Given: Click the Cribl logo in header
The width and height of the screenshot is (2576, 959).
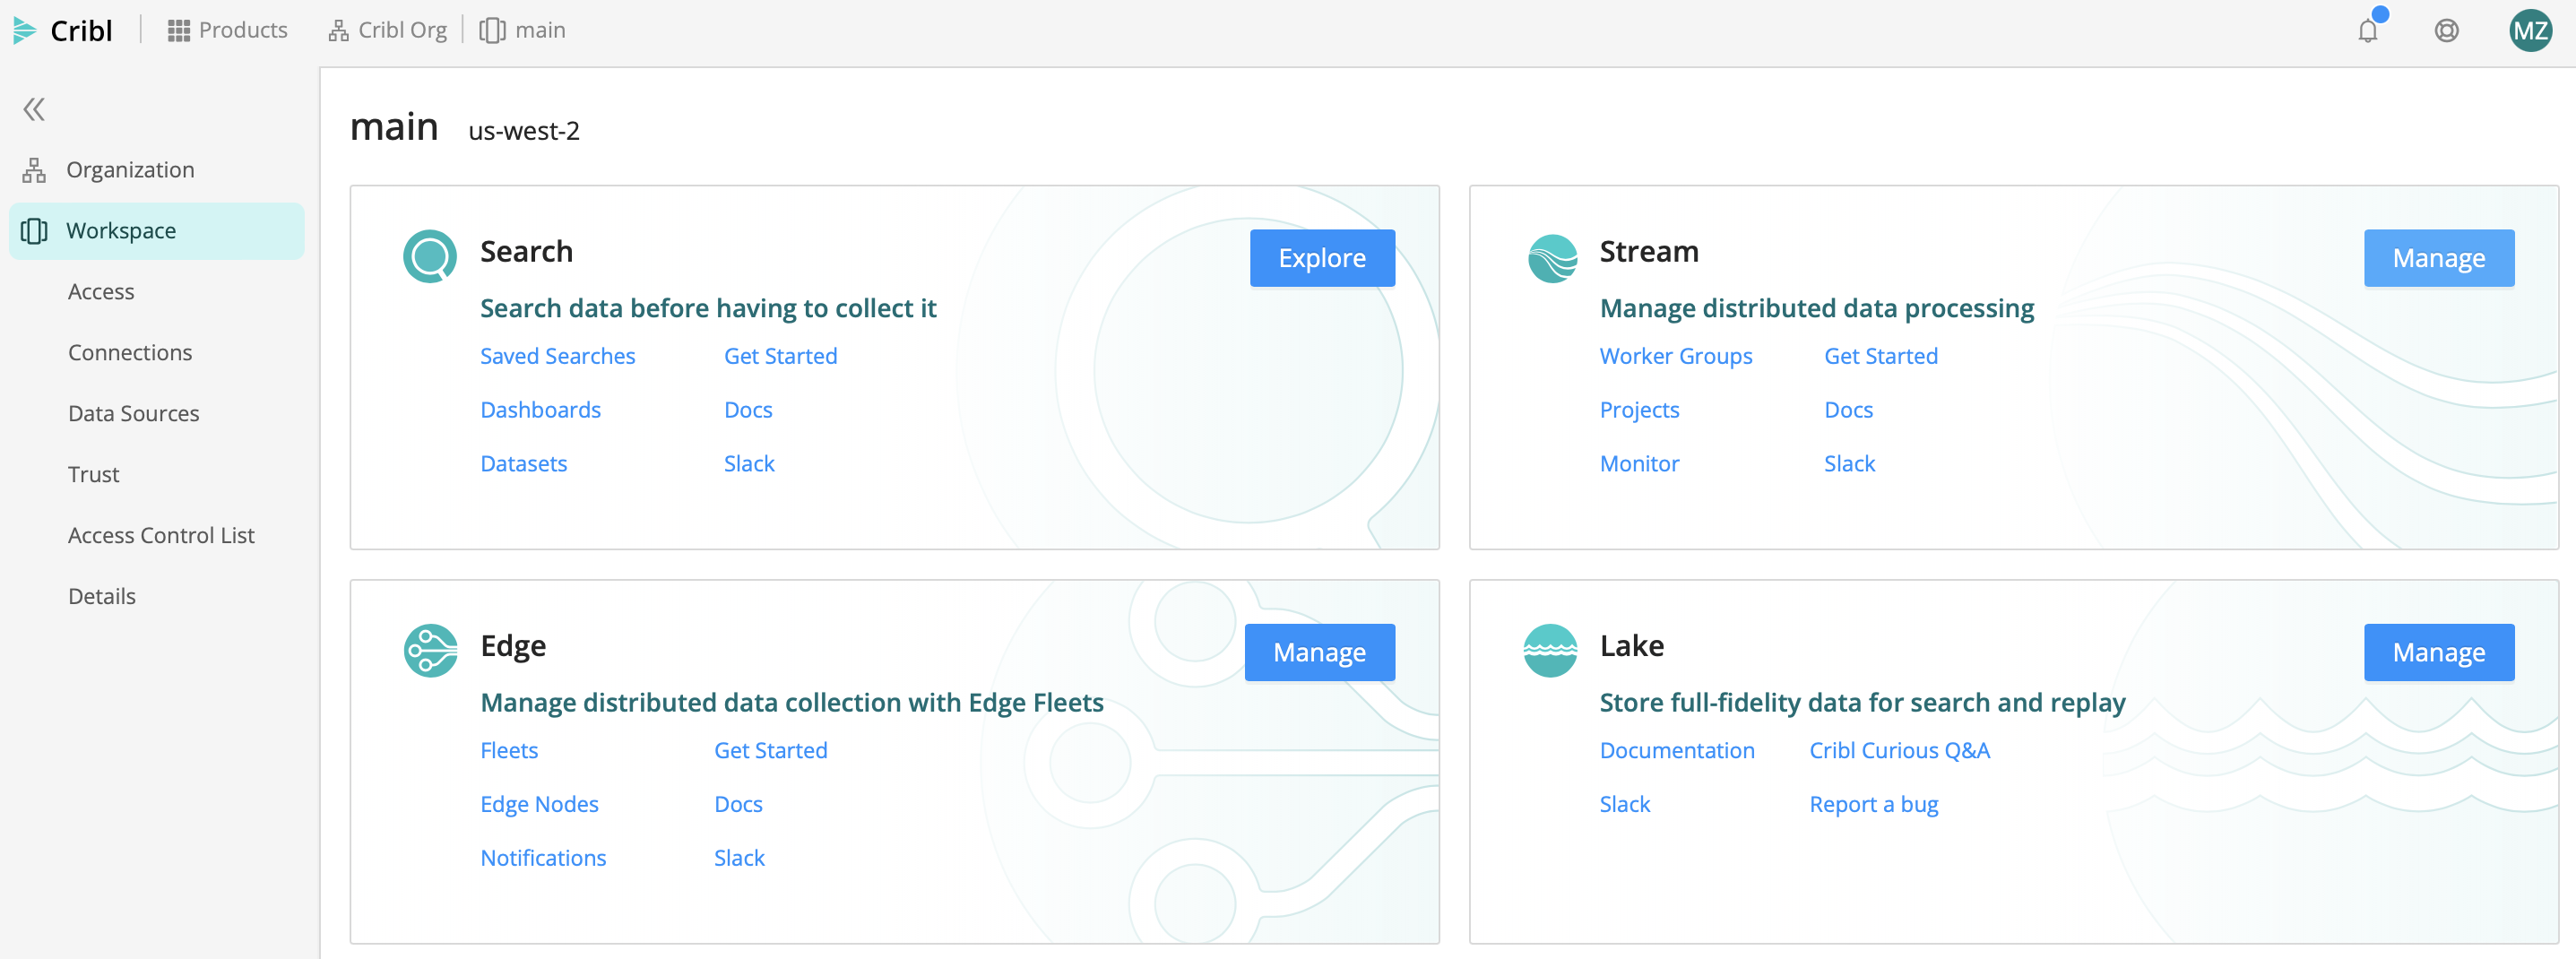Looking at the screenshot, I should pyautogui.click(x=62, y=31).
